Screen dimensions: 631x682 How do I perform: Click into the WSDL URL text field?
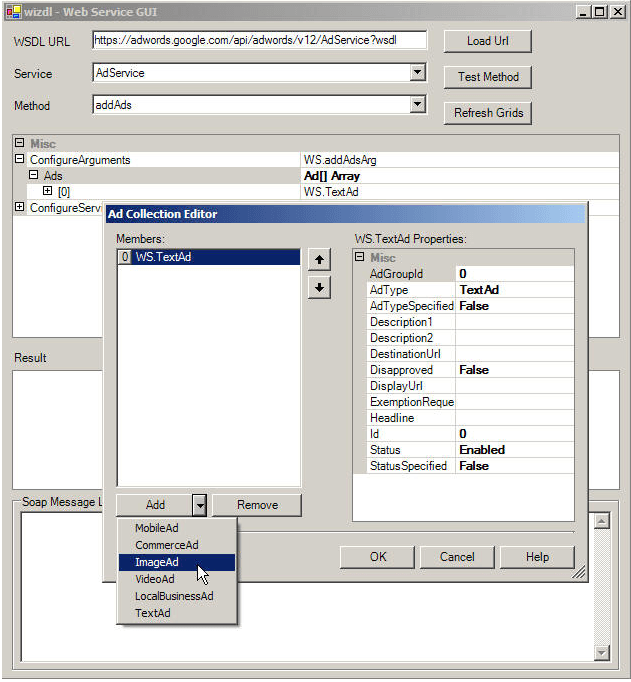pos(260,40)
